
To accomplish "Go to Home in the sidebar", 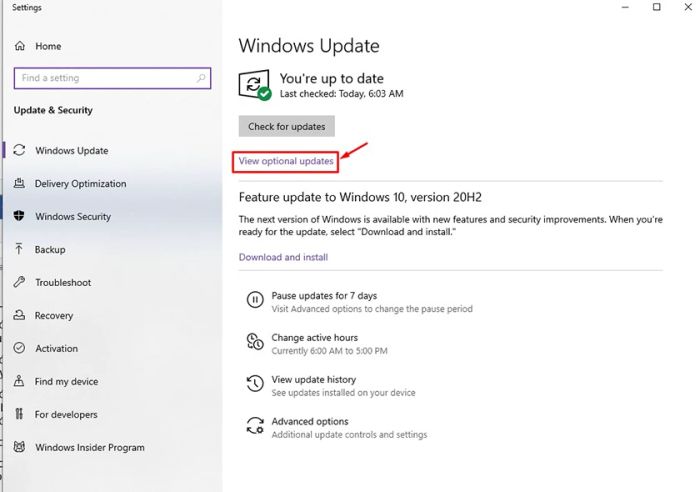I will (x=48, y=46).
